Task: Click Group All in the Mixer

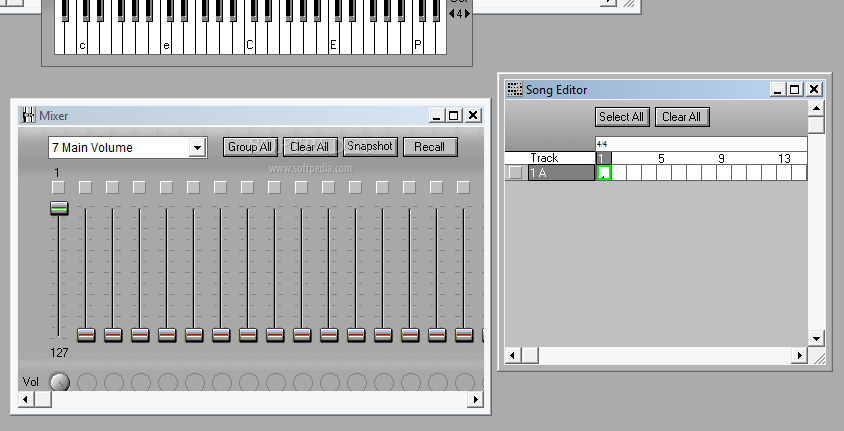Action: 250,147
